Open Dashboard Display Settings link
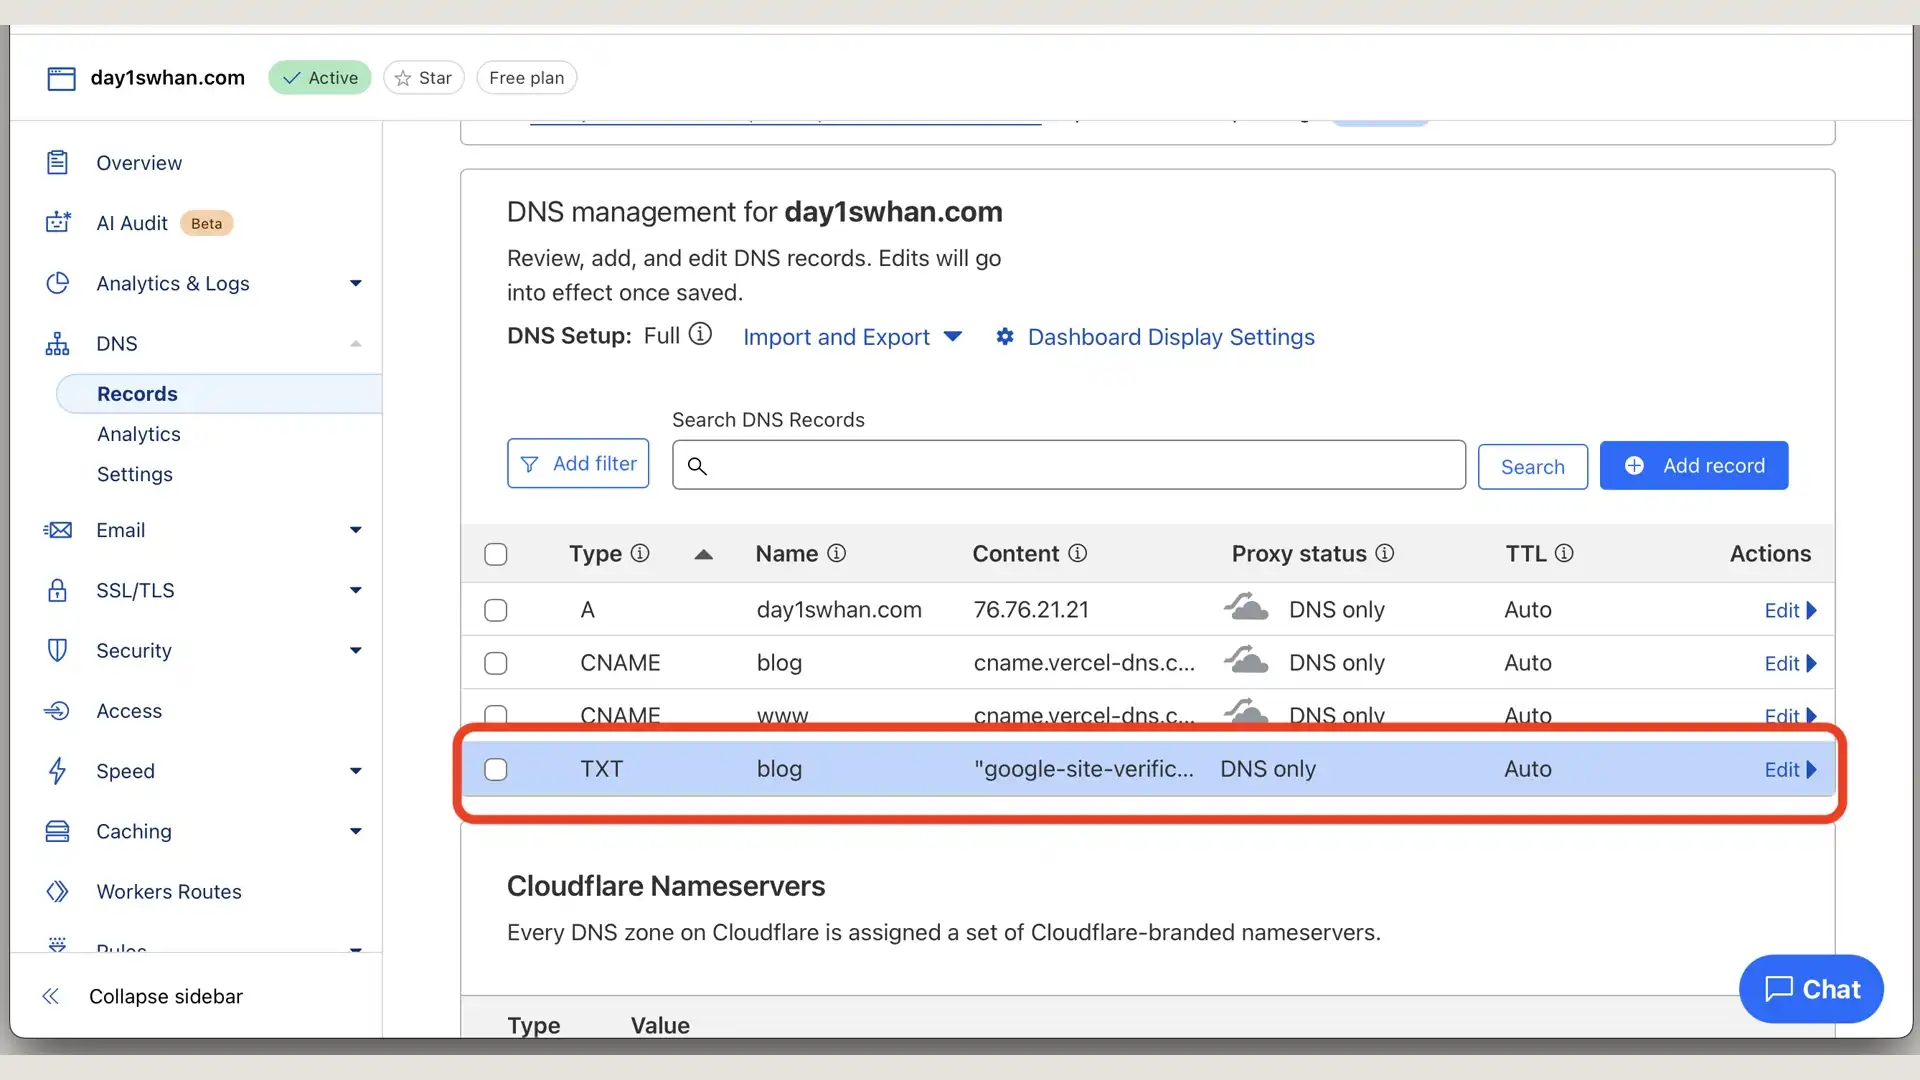This screenshot has width=1920, height=1080. 1171,337
